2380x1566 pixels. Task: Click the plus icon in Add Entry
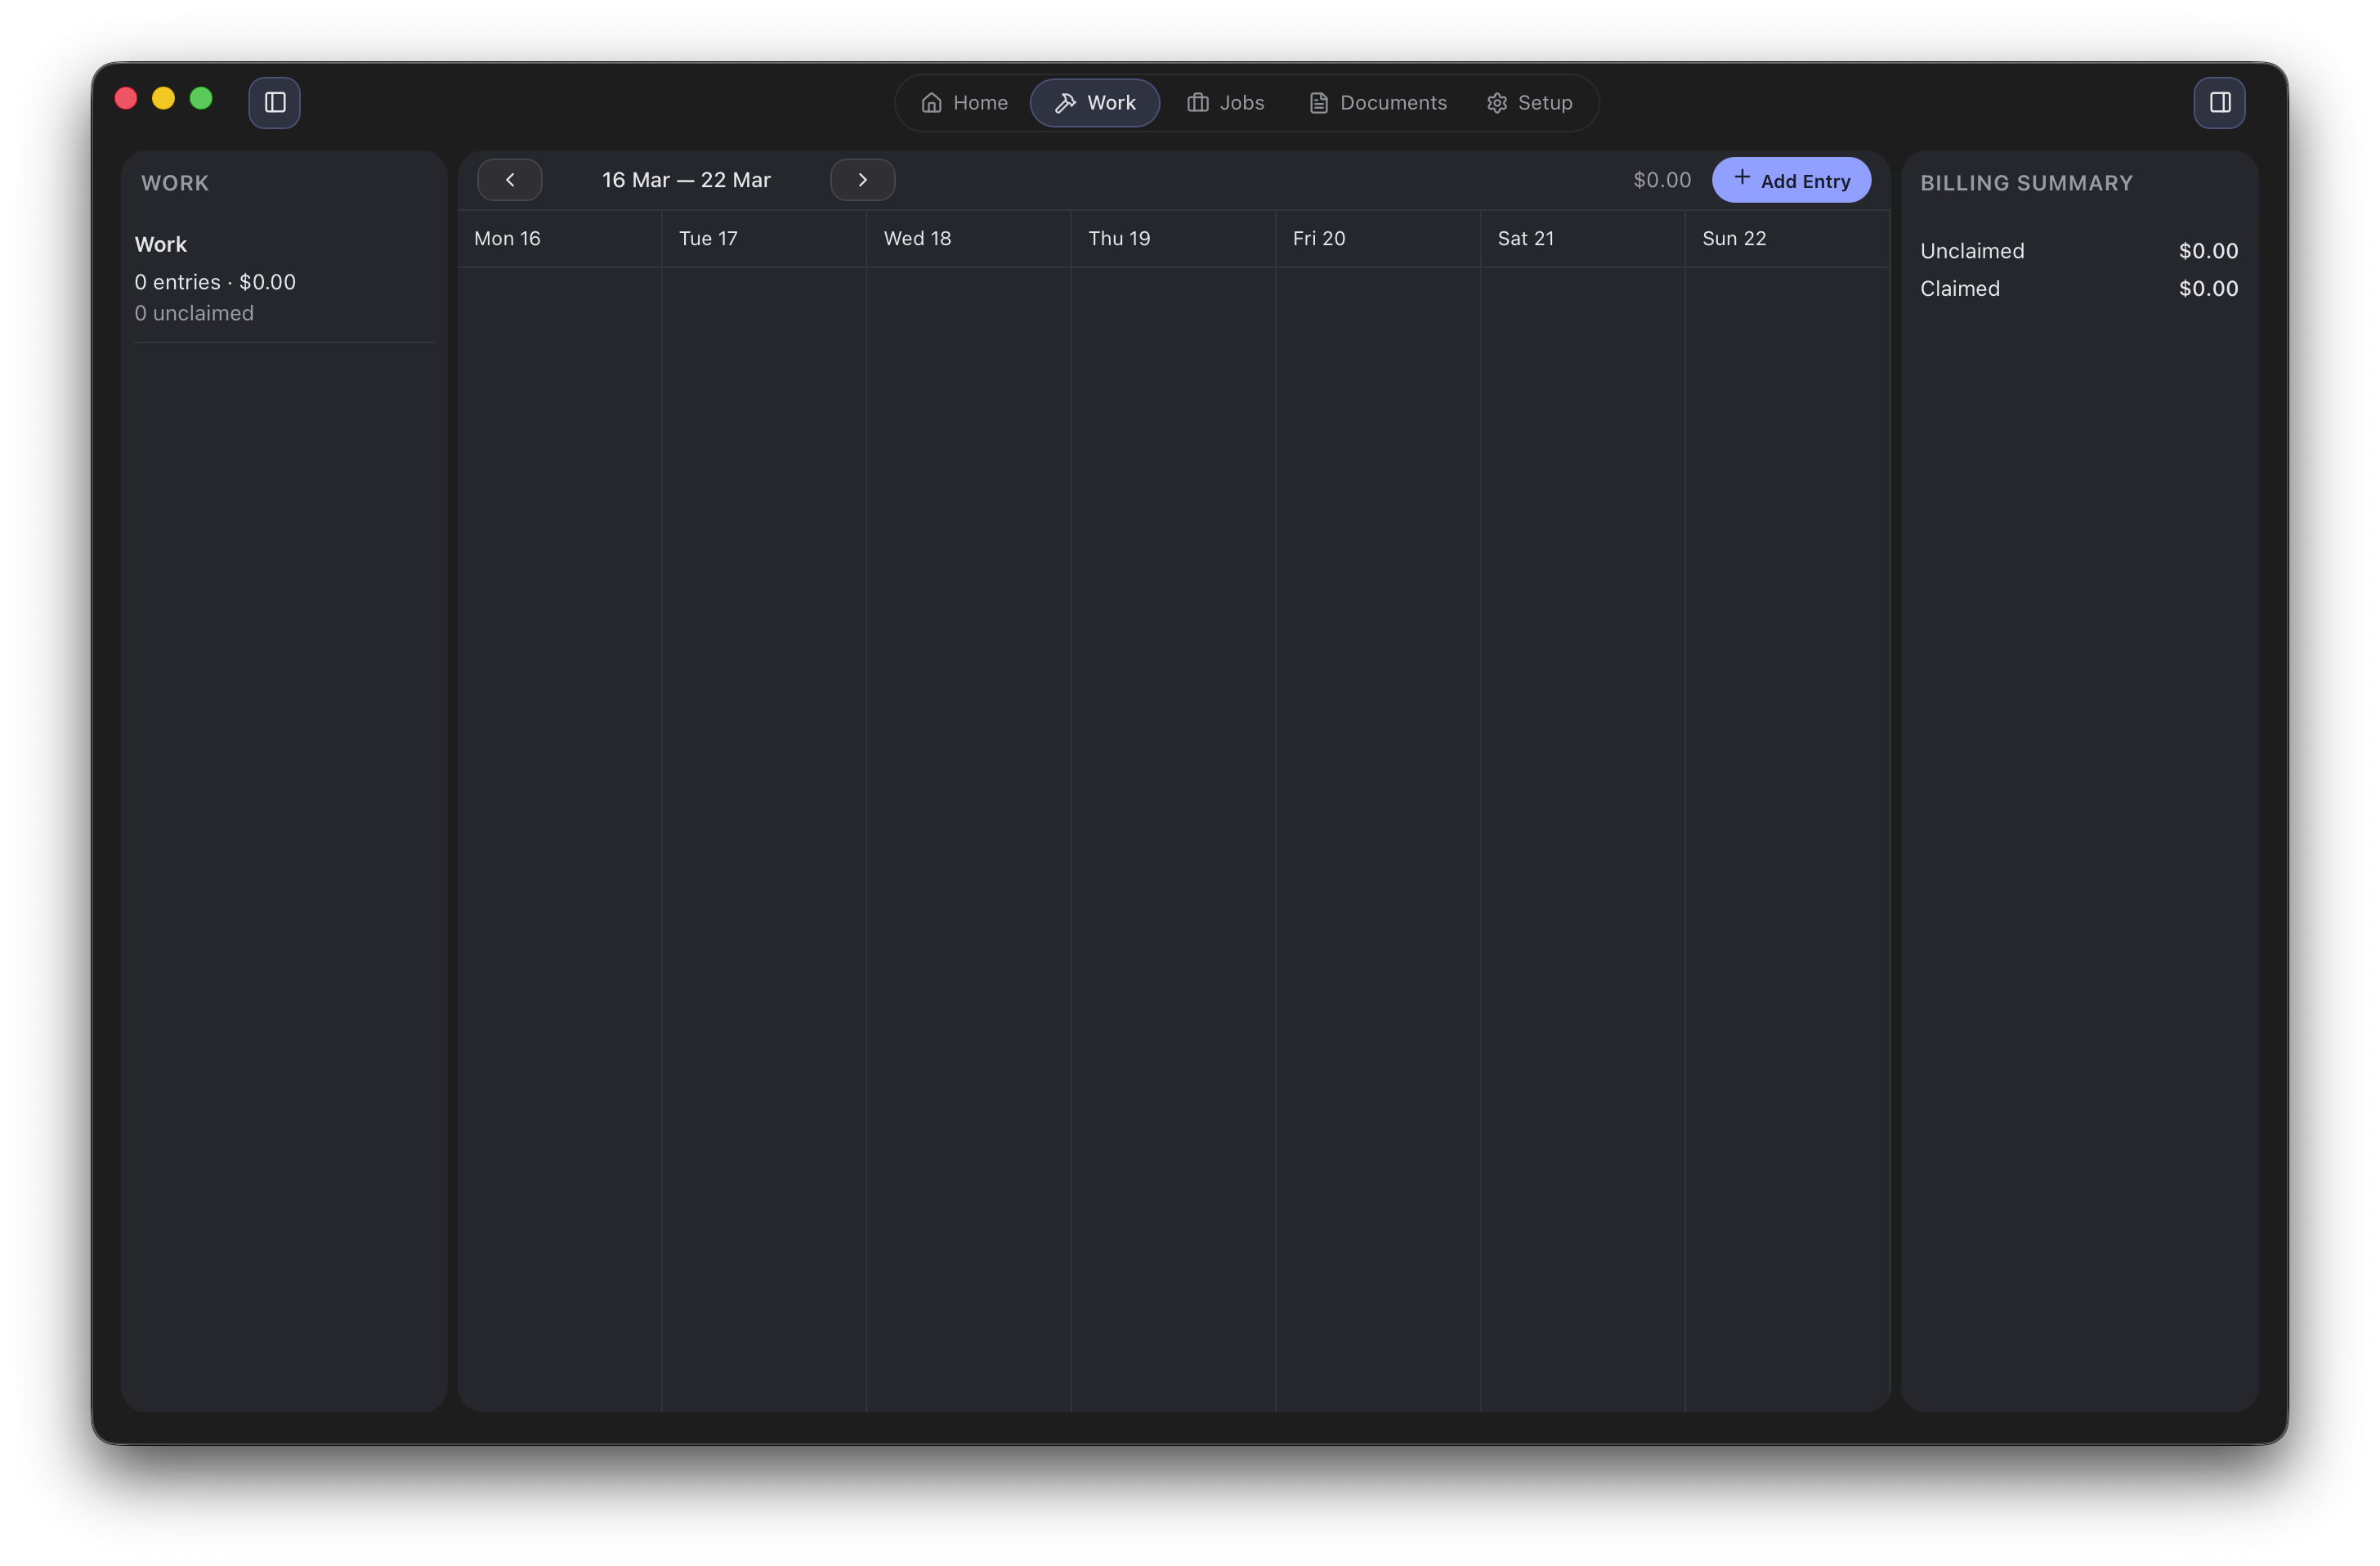pos(1741,178)
